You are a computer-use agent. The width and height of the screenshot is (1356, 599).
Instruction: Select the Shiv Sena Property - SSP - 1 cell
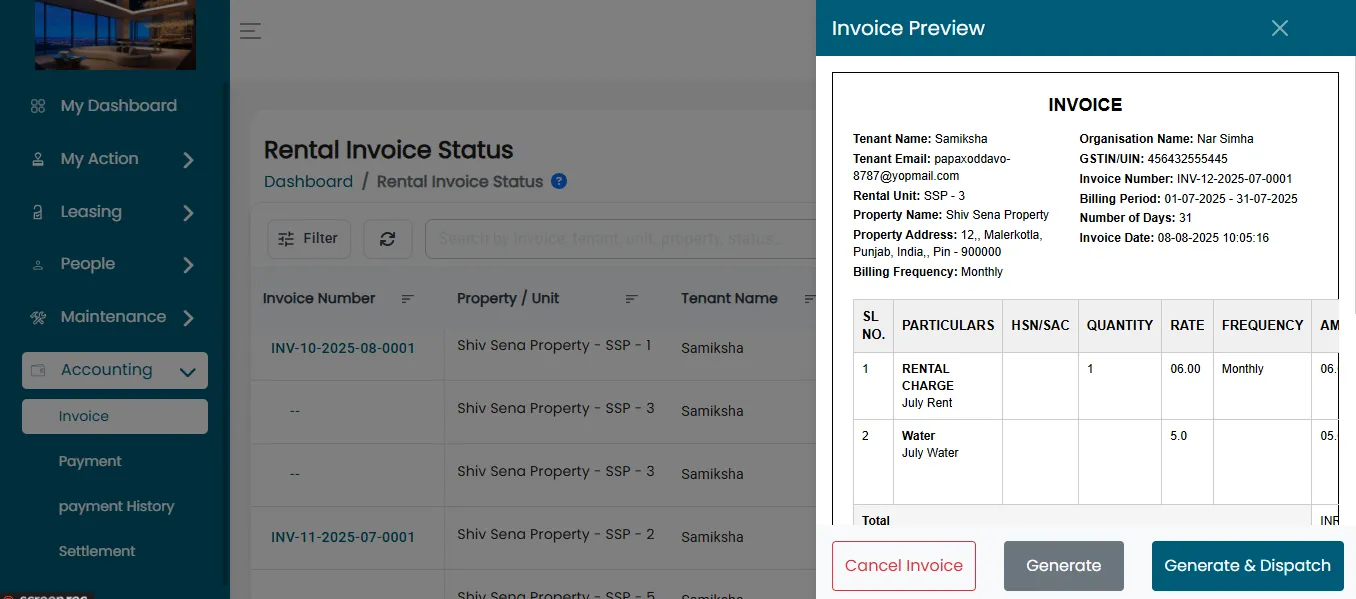(554, 346)
